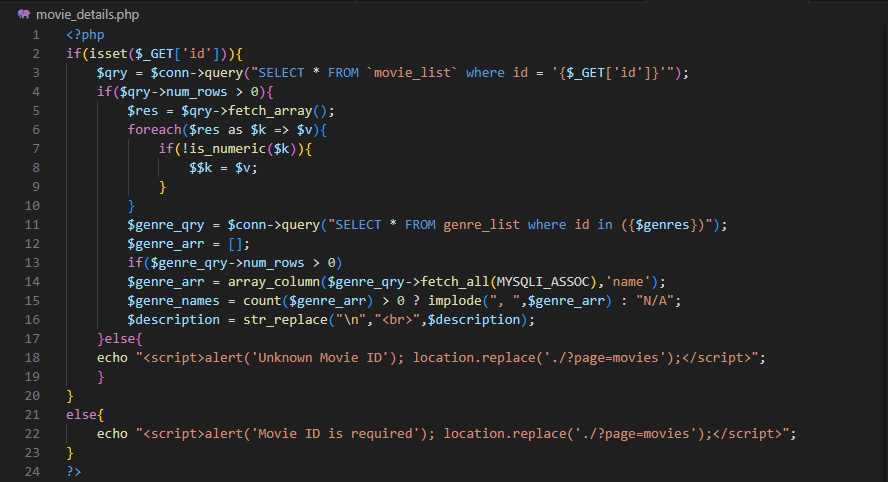Place cursor on the opening <?php tag
Image resolution: width=888 pixels, height=482 pixels.
coord(85,35)
